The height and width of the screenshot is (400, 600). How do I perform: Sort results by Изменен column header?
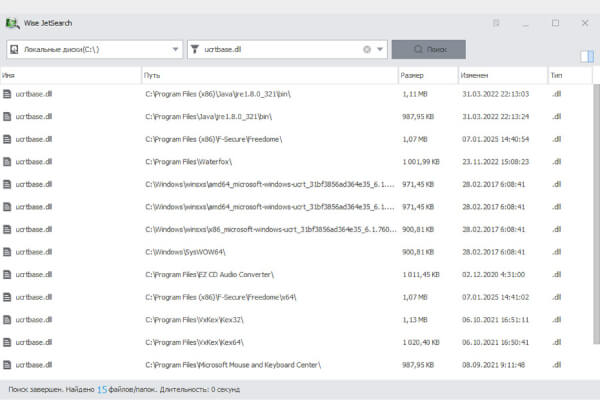click(500, 75)
